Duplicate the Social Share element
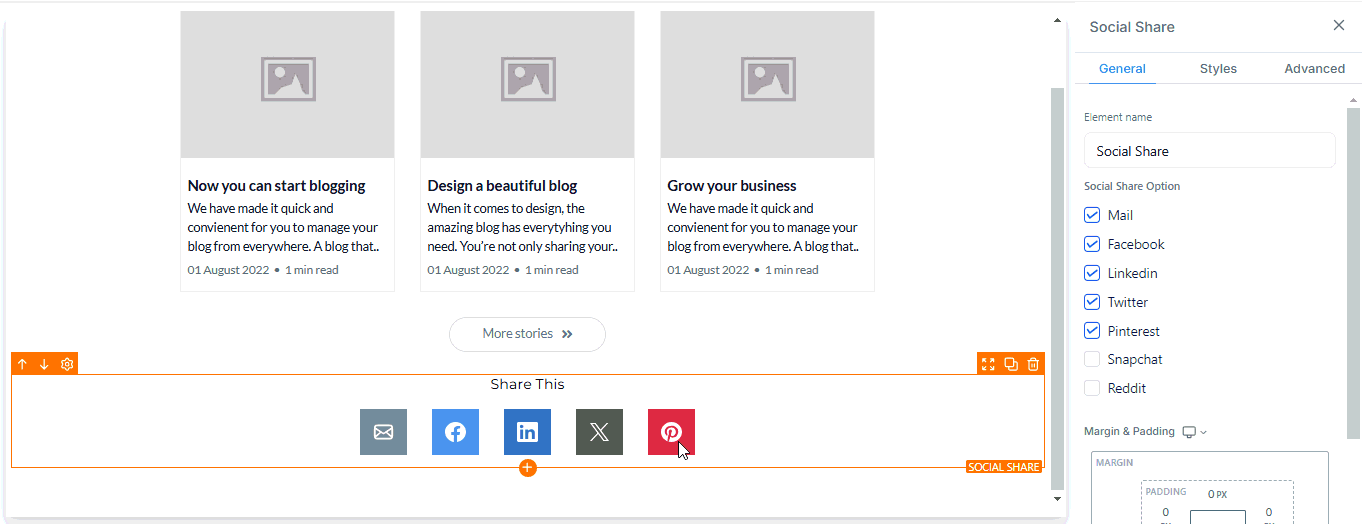This screenshot has height=524, width=1362. click(1011, 364)
